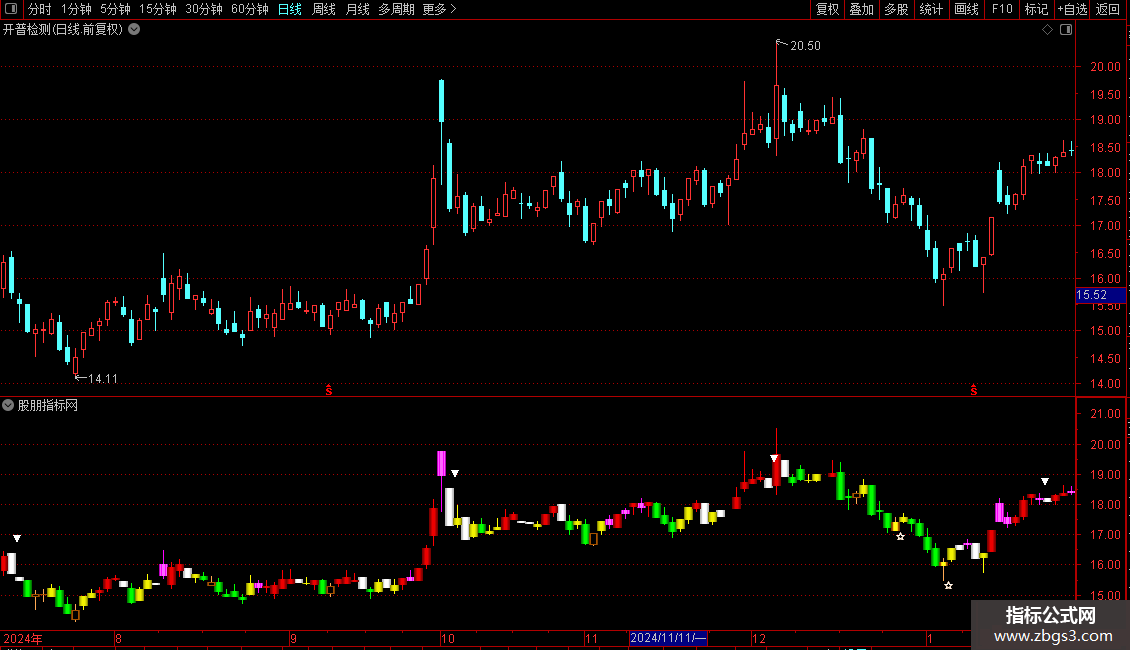
Task: Click the white triangle marker near October indicator peak
Action: pyautogui.click(x=455, y=473)
